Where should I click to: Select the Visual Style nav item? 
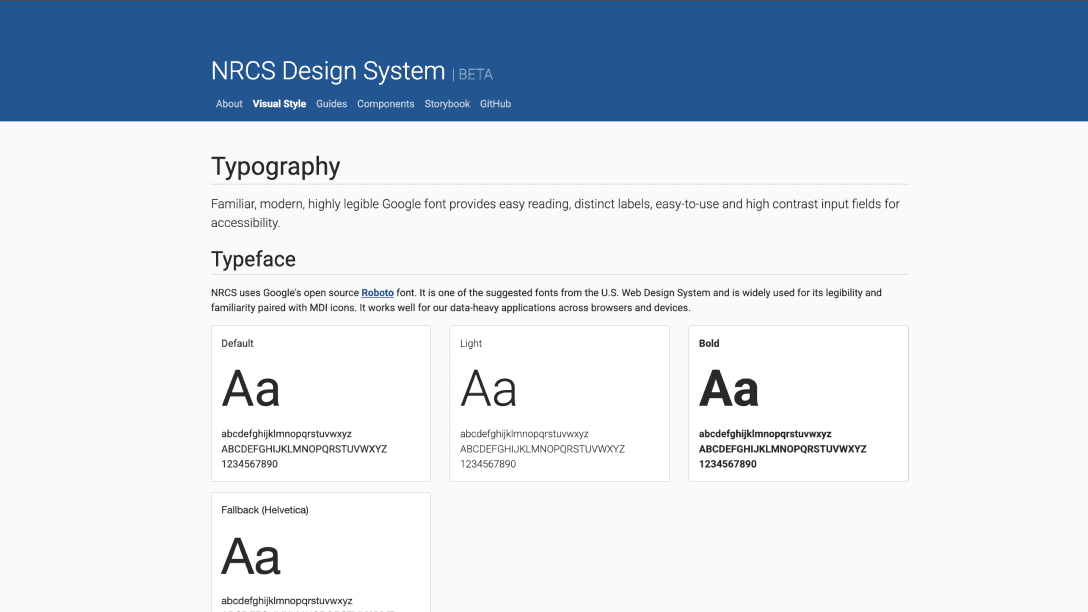[x=279, y=103]
